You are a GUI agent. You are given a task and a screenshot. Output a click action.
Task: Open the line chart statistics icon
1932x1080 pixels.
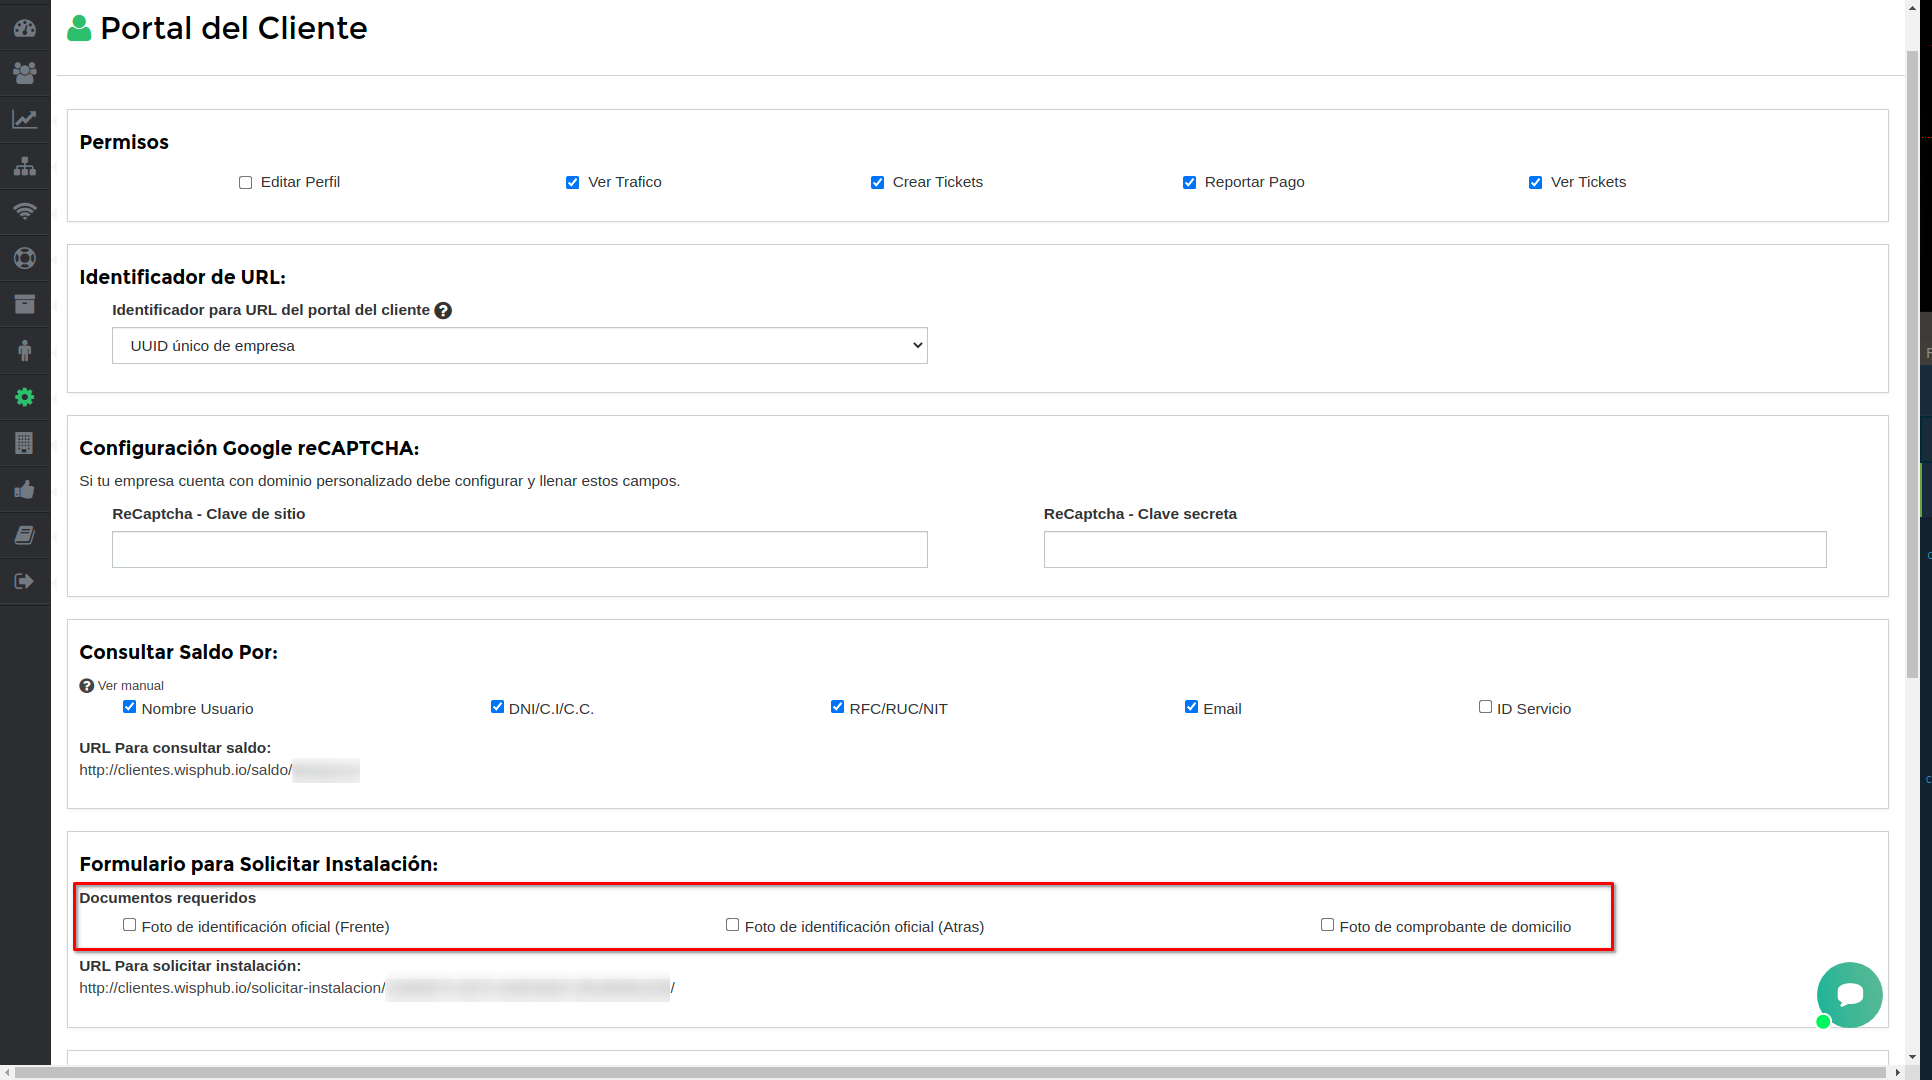coord(25,119)
